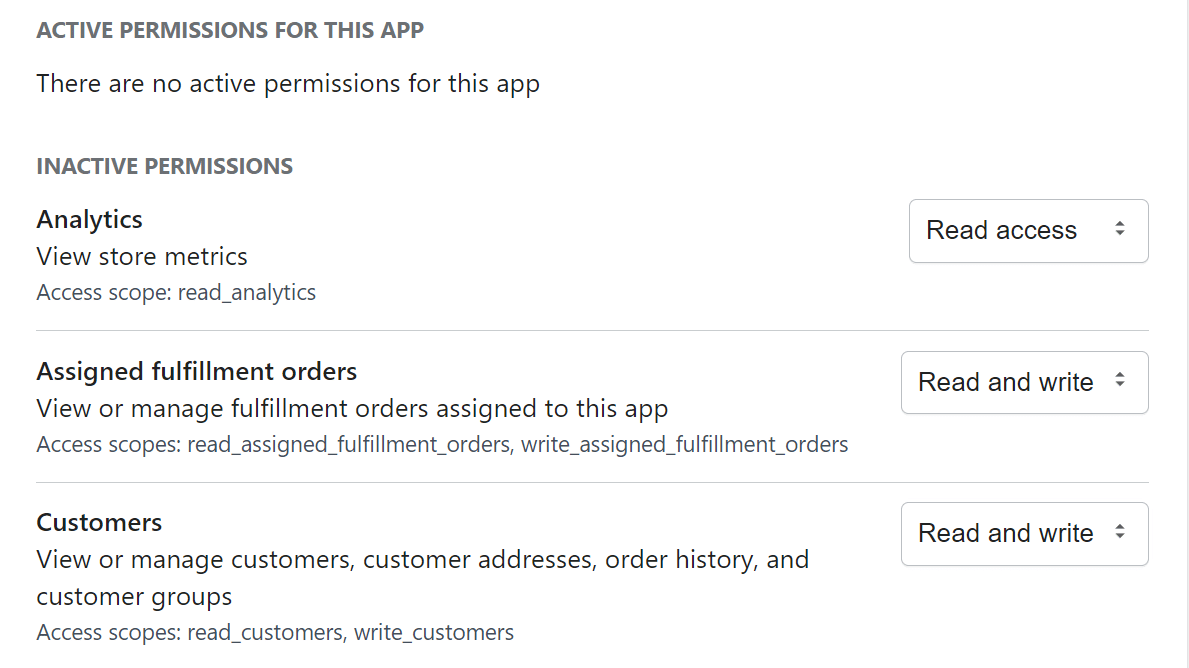Click the Active Permissions For This App heading

pyautogui.click(x=230, y=31)
